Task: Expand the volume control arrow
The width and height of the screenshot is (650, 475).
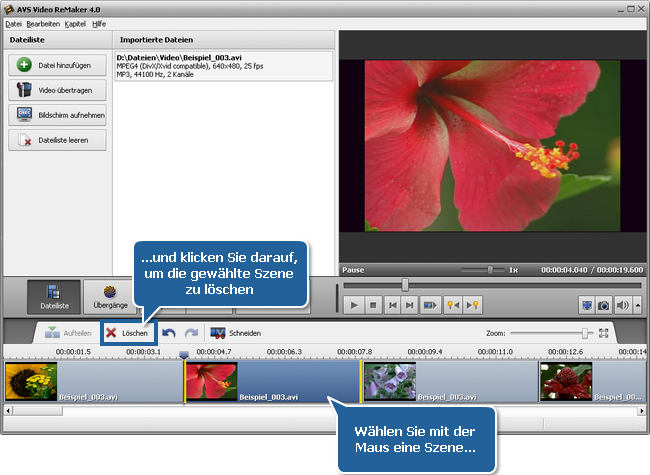Action: tap(636, 305)
